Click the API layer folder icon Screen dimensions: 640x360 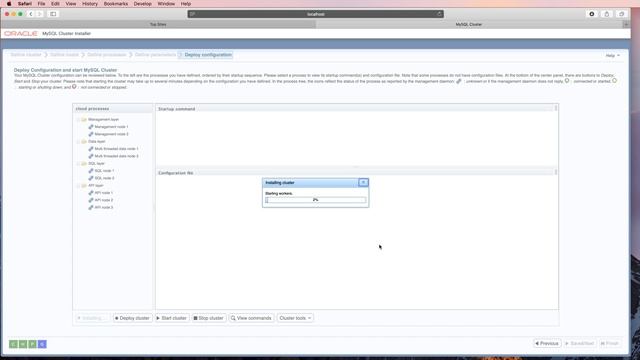pos(84,186)
